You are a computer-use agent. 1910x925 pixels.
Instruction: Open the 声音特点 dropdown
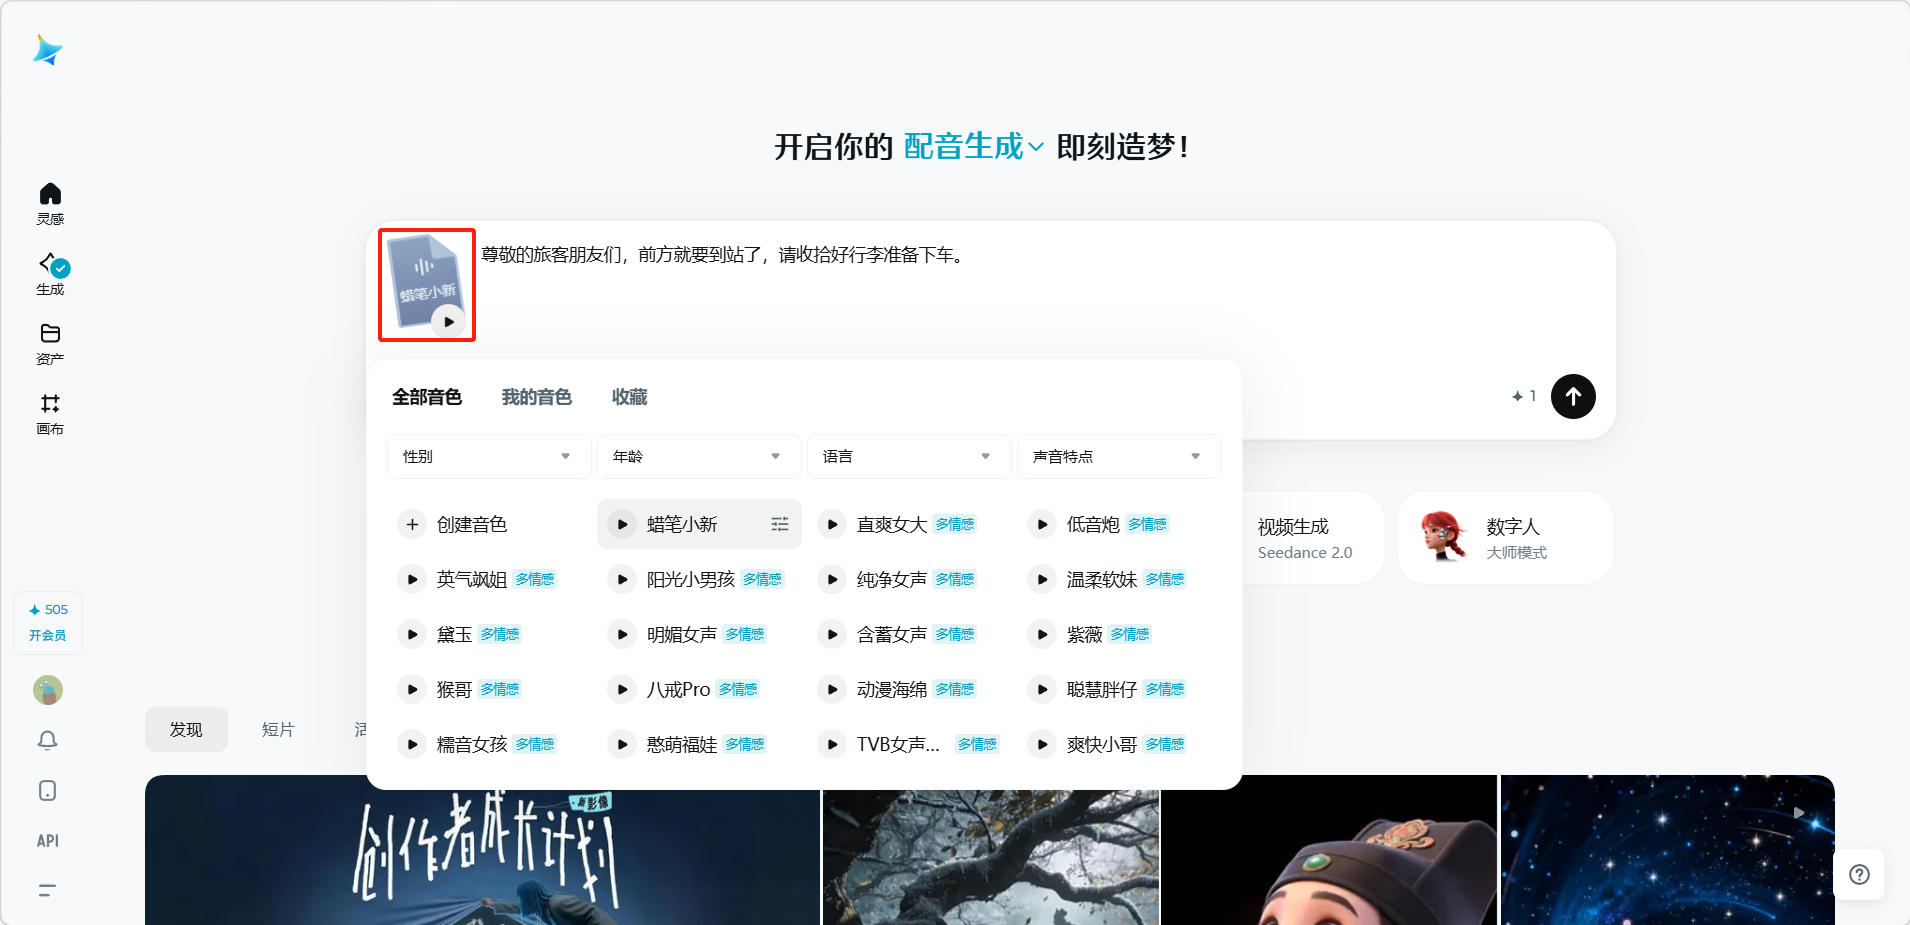pyautogui.click(x=1118, y=457)
